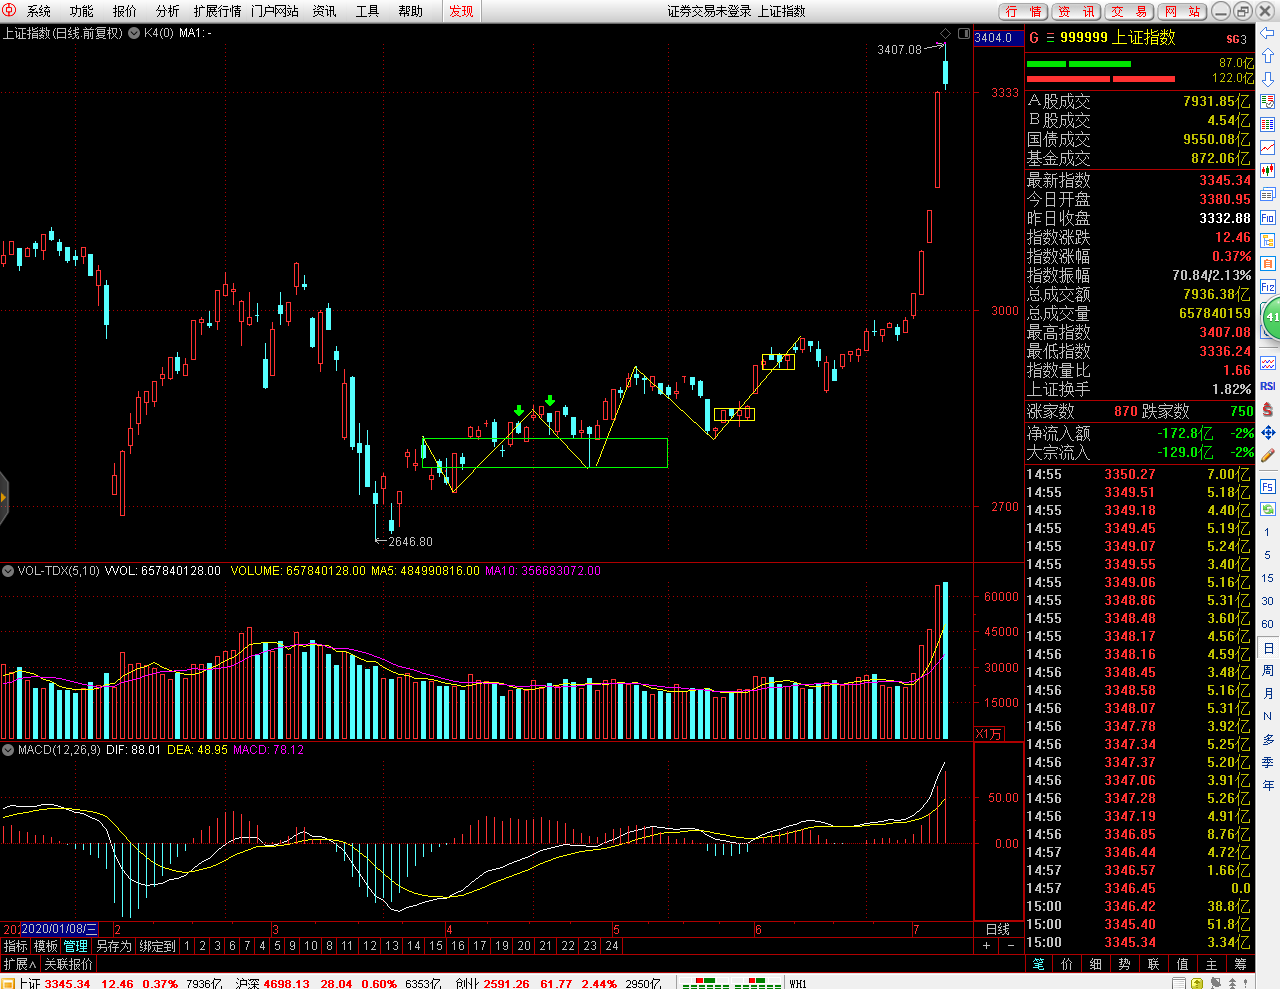Select the 15-minute period

click(x=1267, y=578)
